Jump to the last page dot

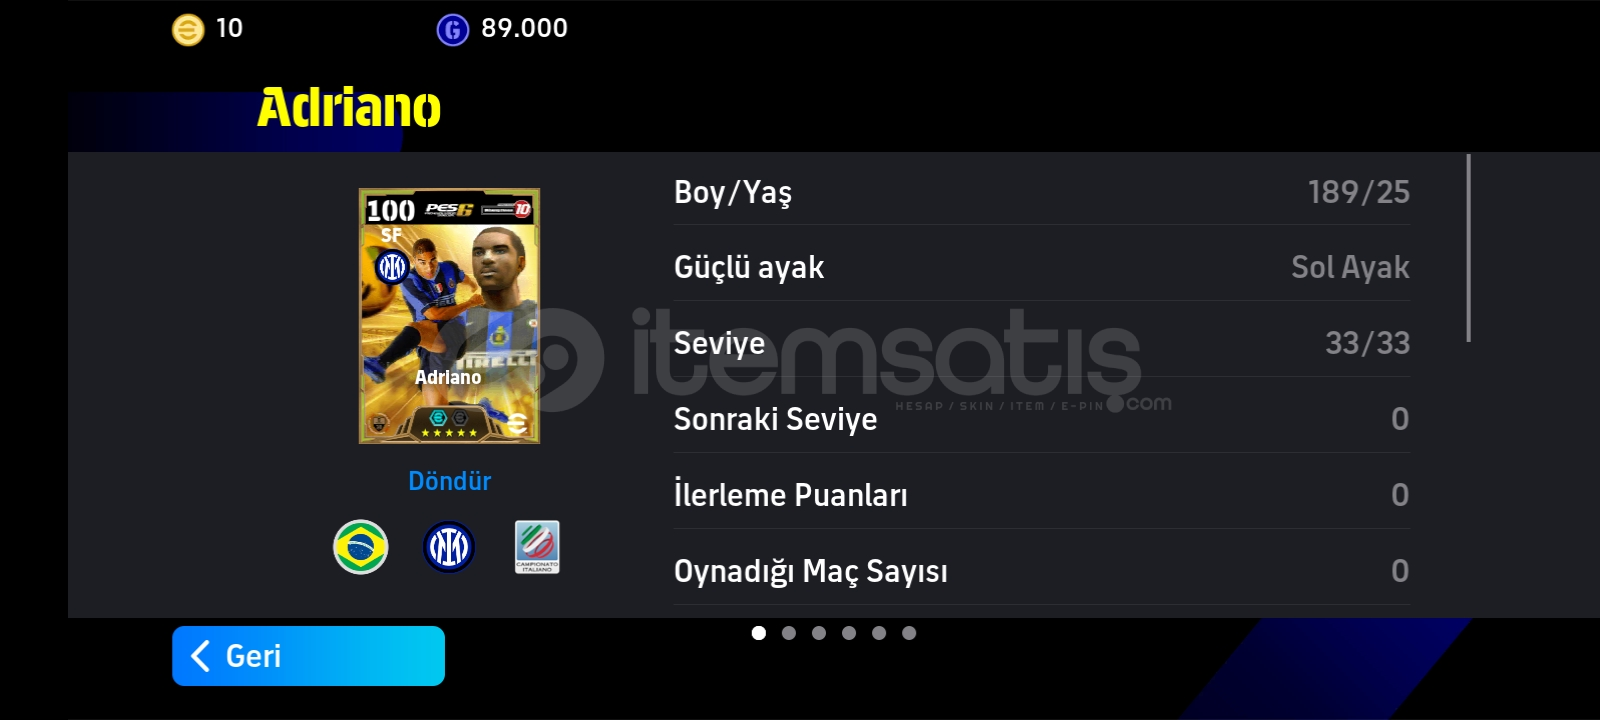[x=909, y=633]
